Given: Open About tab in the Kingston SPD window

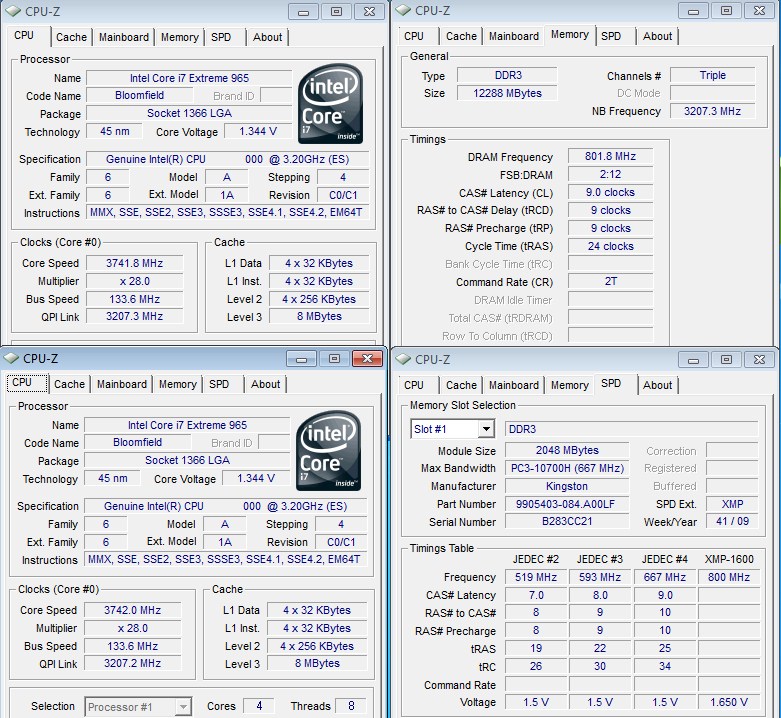Looking at the screenshot, I should point(657,385).
